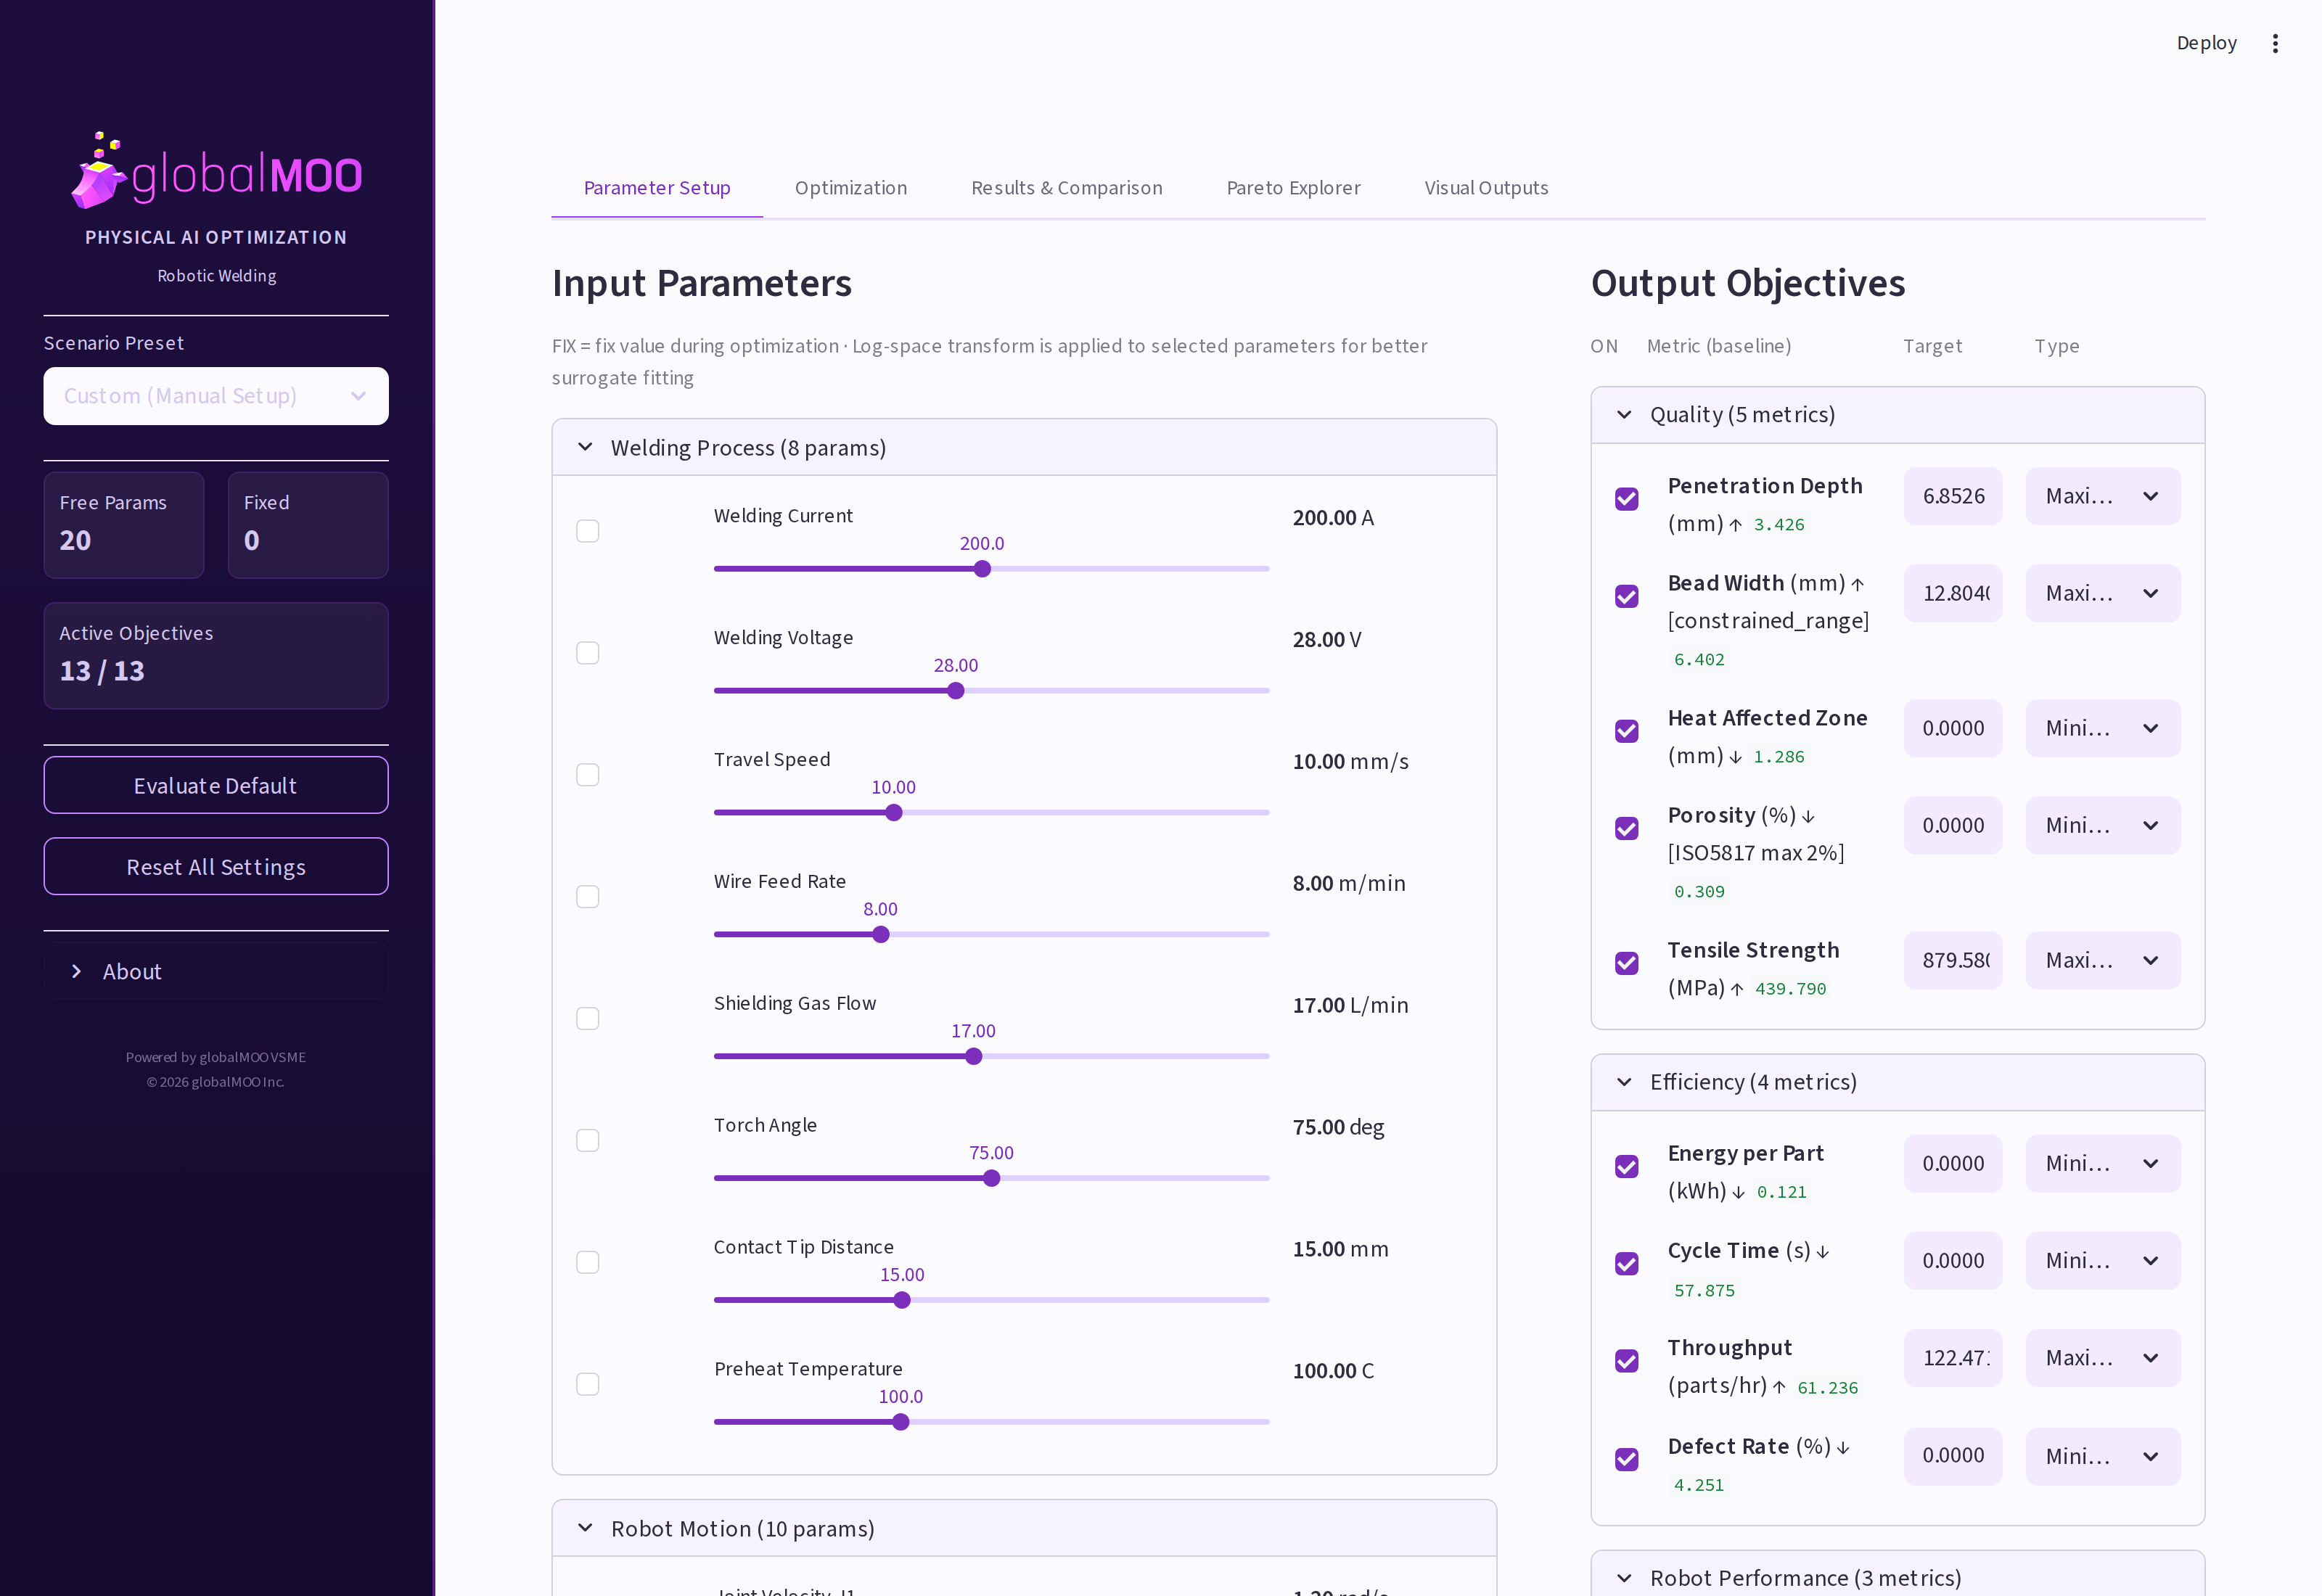Open the Optimization tab

pos(851,188)
